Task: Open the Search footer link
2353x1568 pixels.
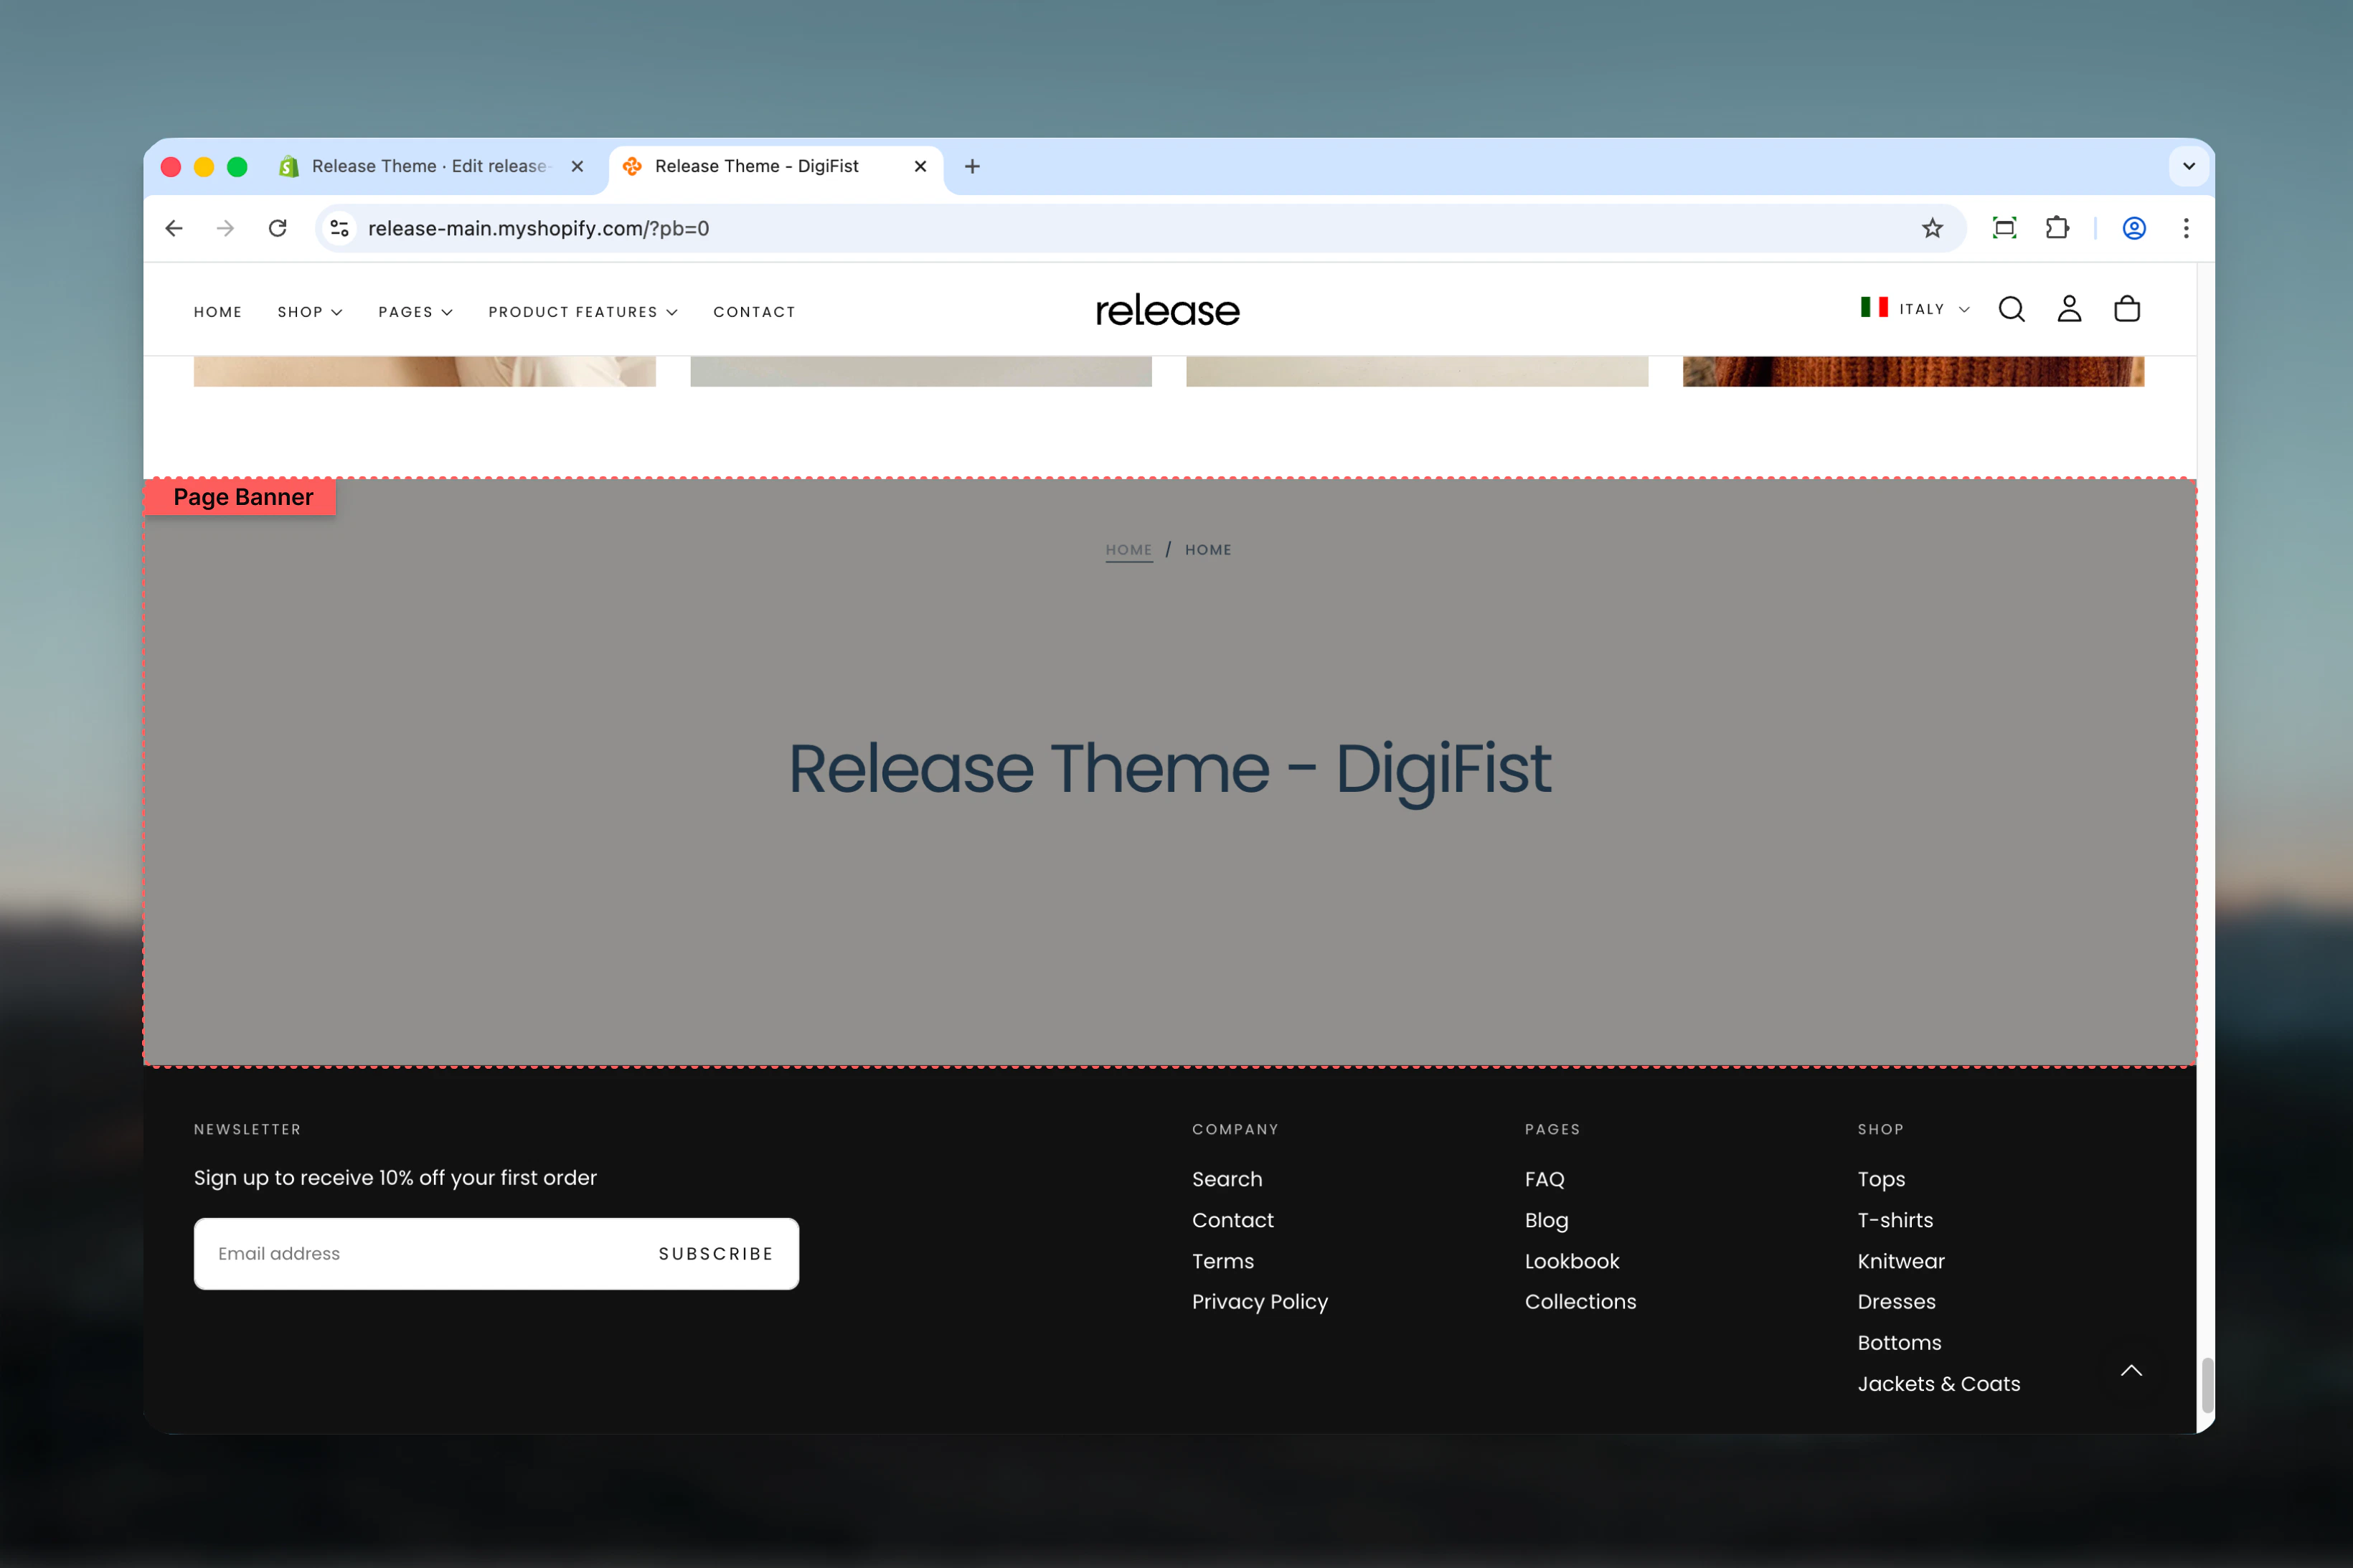Action: (1227, 1180)
